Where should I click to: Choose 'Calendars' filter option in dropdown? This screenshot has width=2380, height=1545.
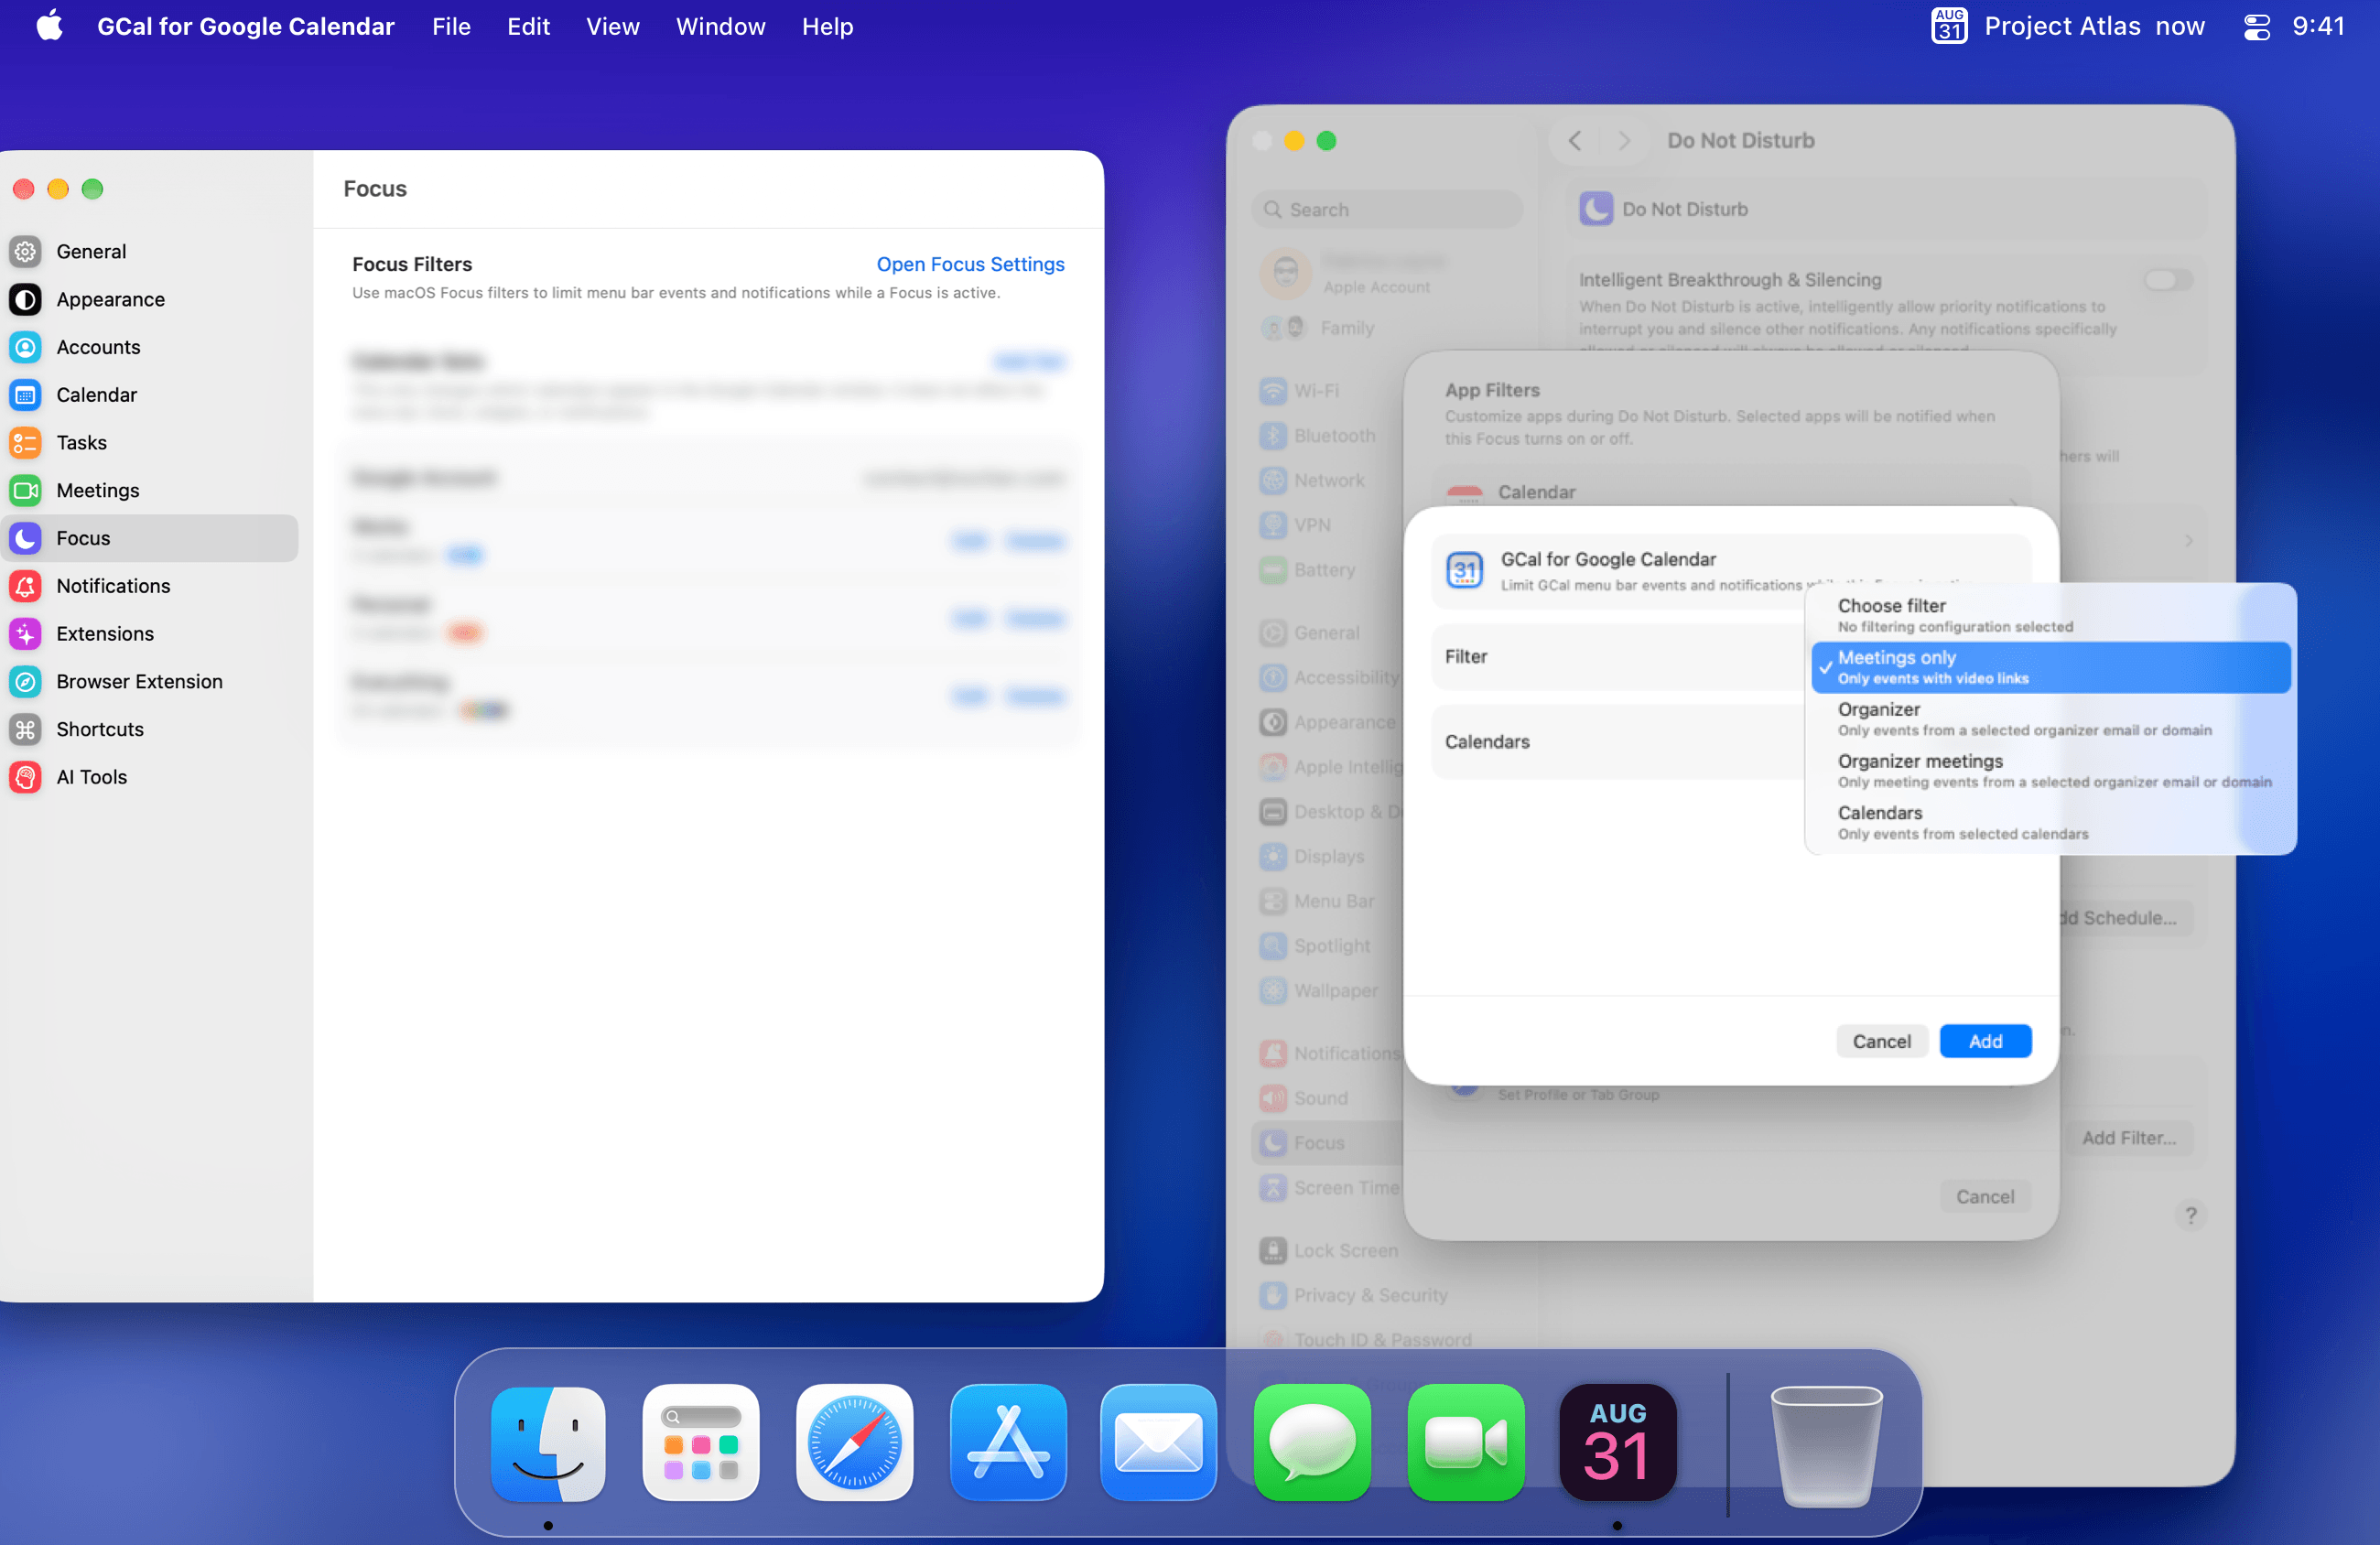pos(2050,822)
